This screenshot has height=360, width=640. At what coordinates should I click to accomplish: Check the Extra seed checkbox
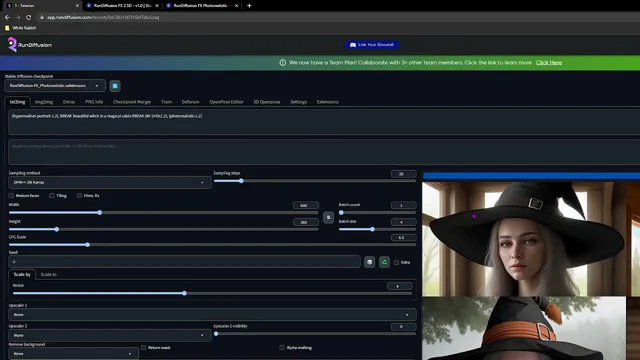[x=396, y=262]
